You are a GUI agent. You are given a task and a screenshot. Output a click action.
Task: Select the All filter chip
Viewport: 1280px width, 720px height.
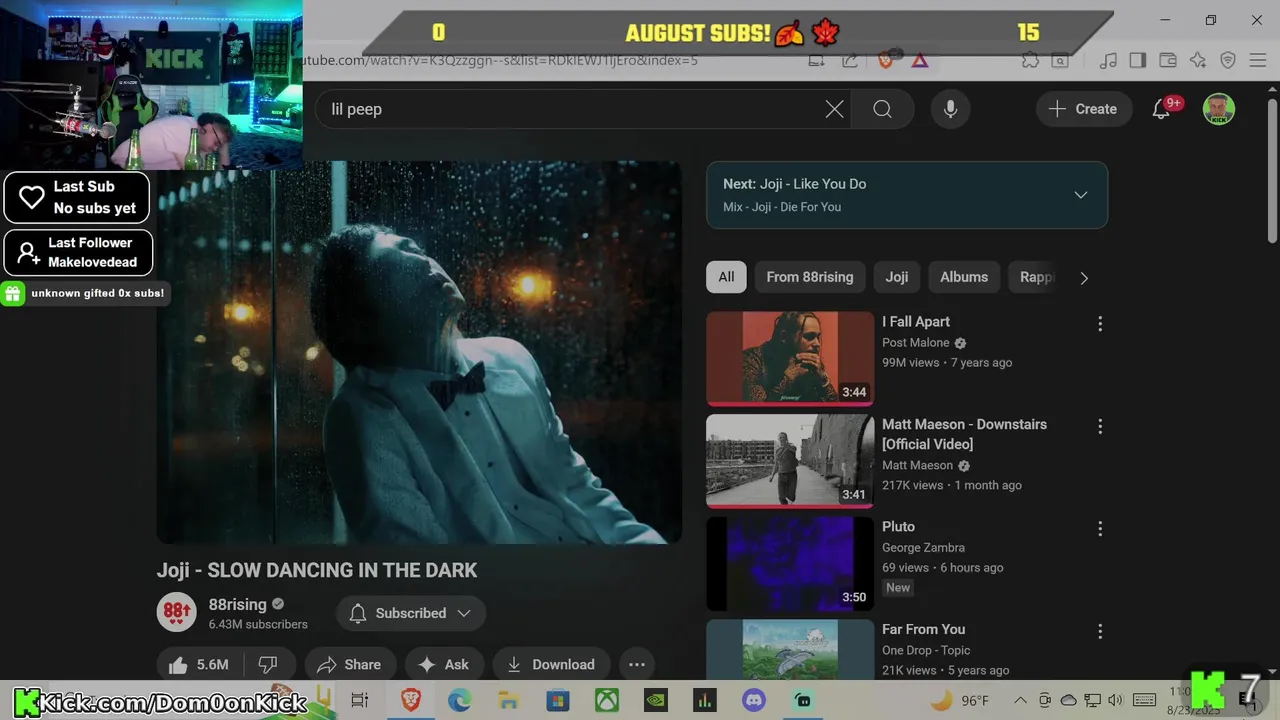click(x=726, y=277)
